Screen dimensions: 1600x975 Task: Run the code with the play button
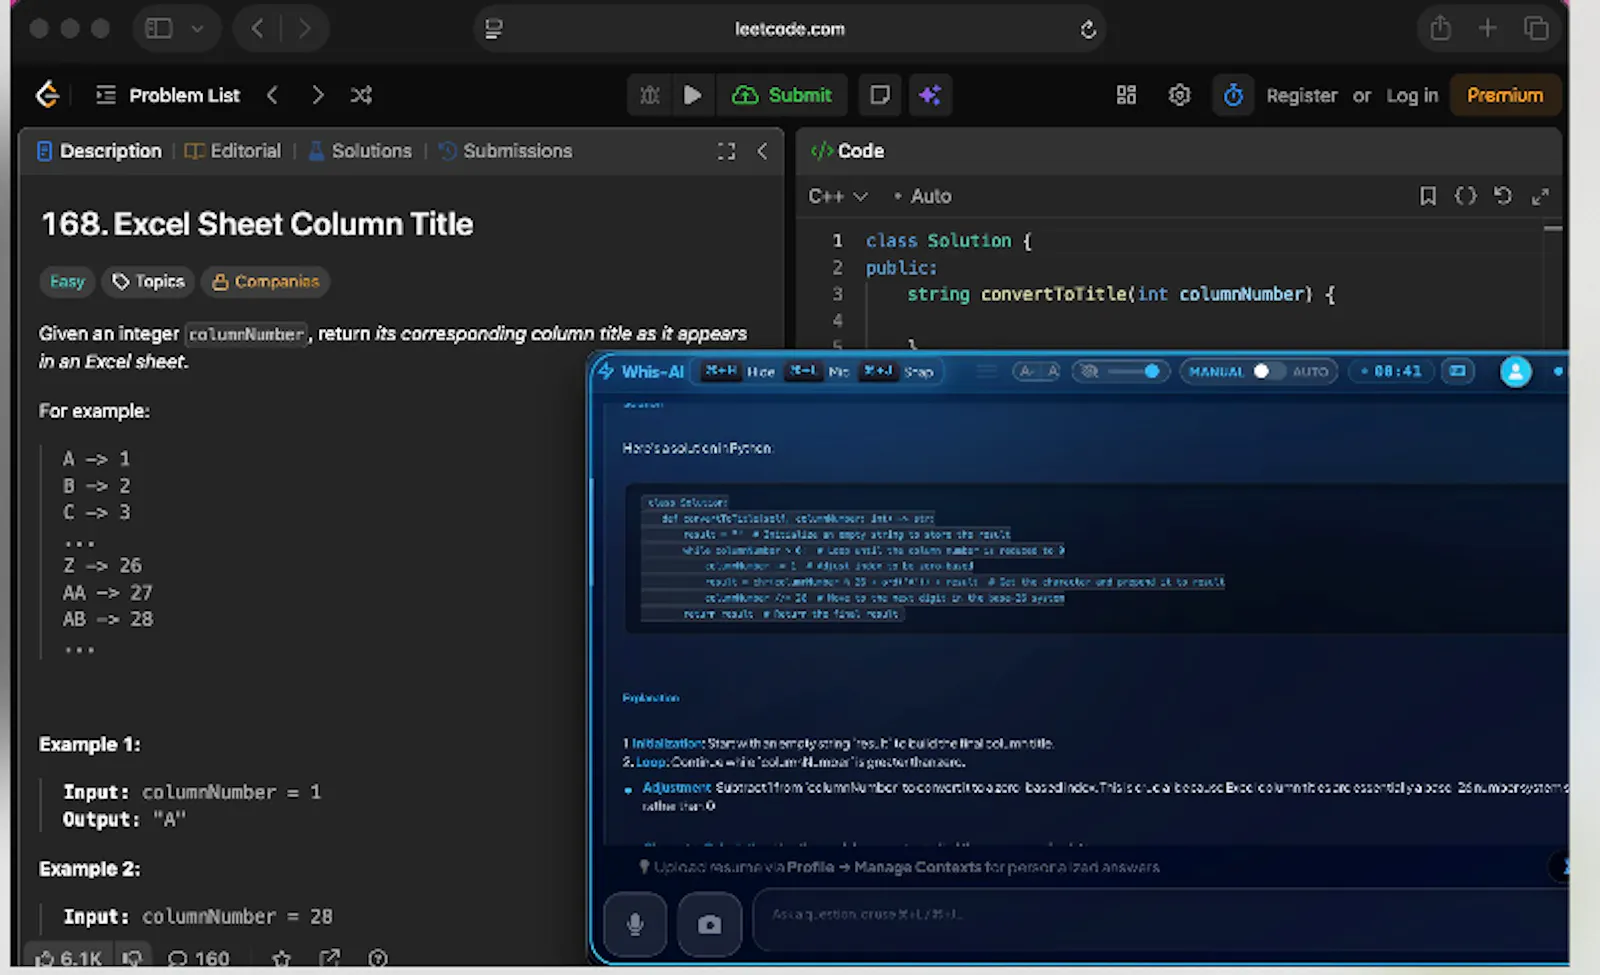click(692, 95)
